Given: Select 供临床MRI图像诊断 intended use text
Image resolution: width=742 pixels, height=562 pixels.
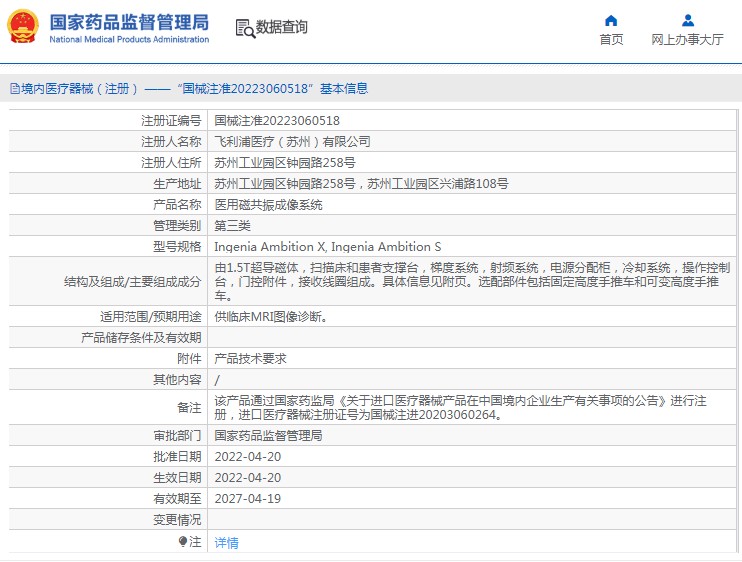Looking at the screenshot, I should pos(271,316).
